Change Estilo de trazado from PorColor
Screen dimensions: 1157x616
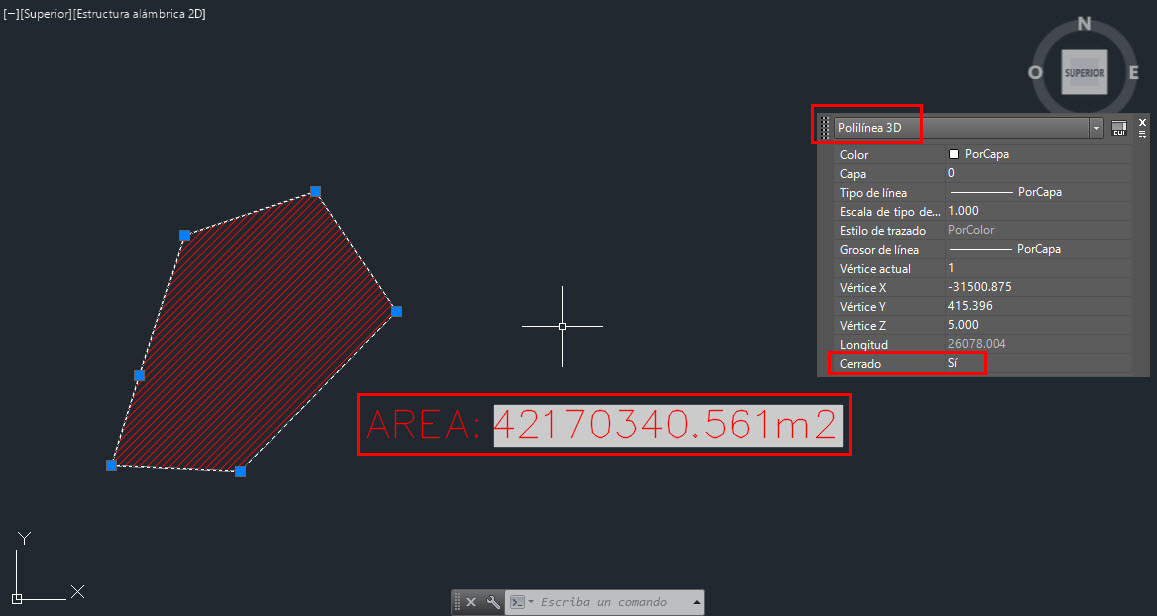tap(970, 230)
